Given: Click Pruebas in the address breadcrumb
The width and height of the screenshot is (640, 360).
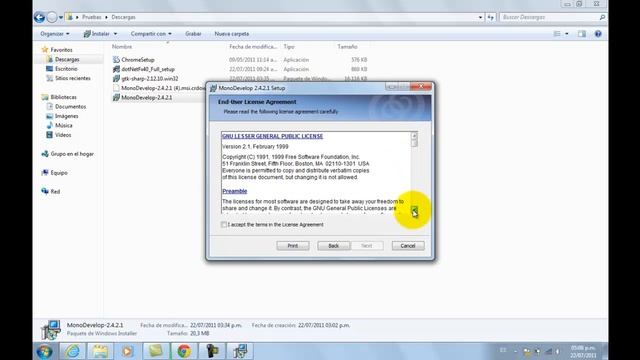Looking at the screenshot, I should pyautogui.click(x=91, y=17).
